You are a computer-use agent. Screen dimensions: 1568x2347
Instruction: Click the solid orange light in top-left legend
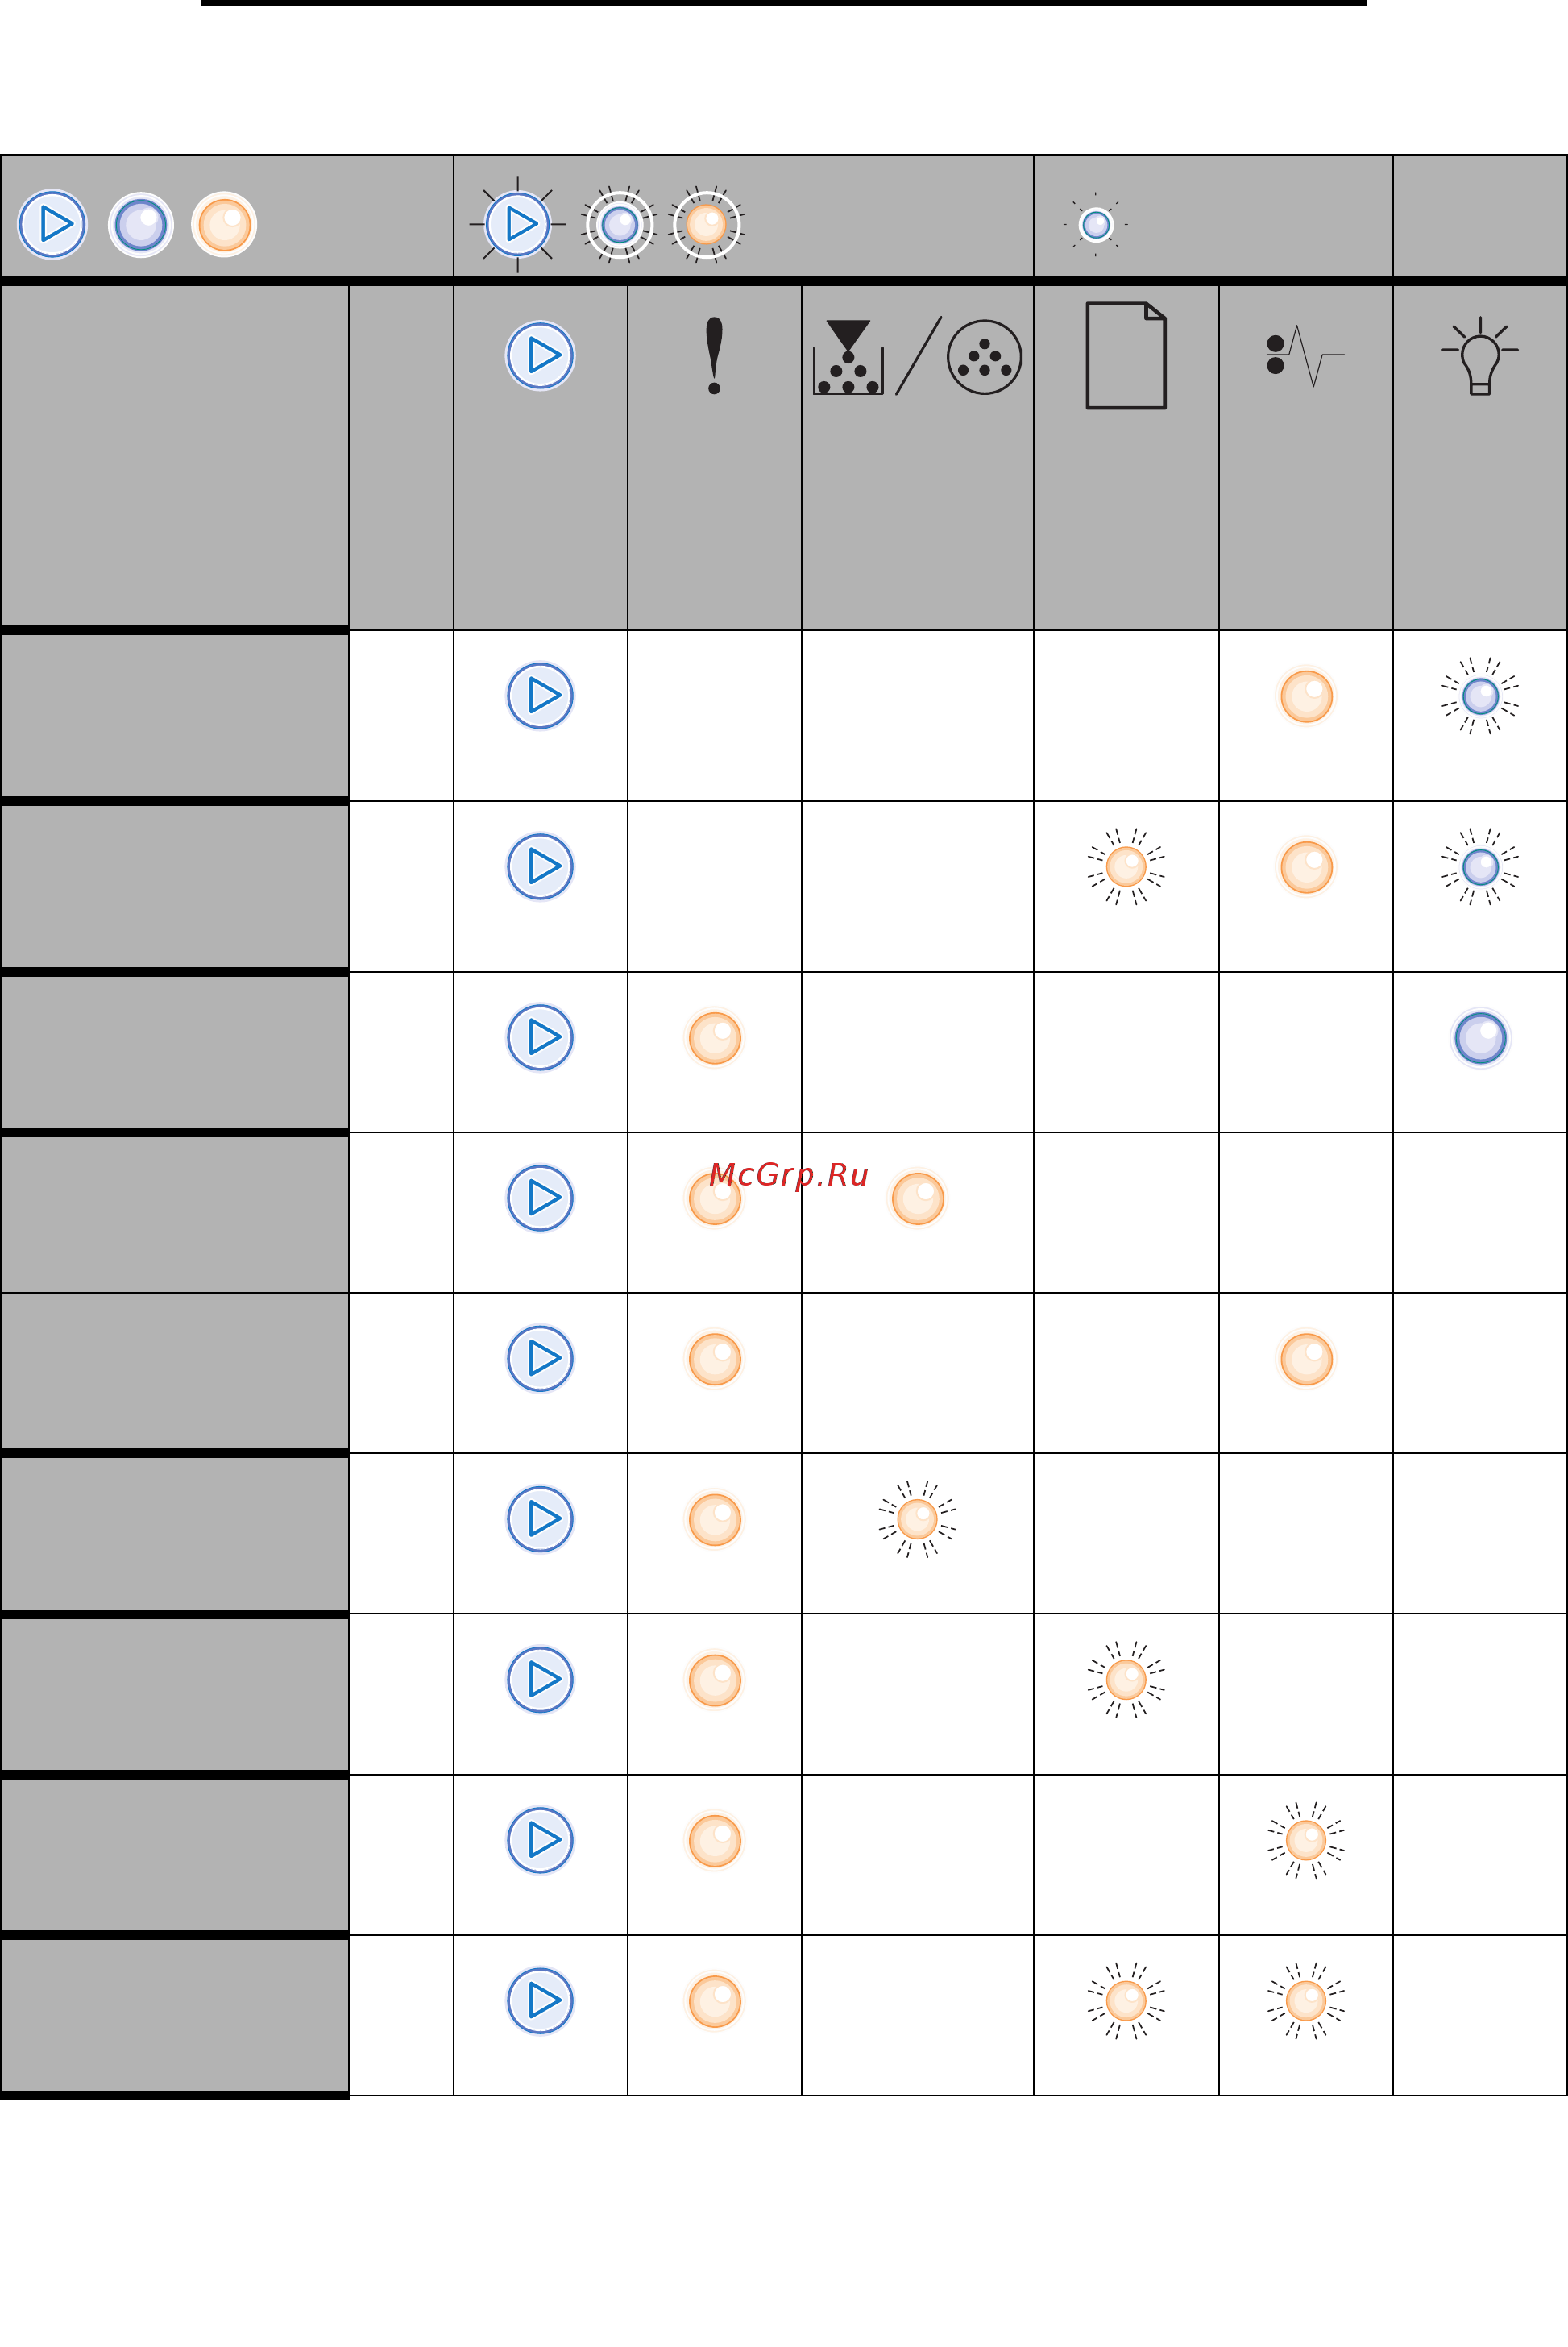(224, 224)
